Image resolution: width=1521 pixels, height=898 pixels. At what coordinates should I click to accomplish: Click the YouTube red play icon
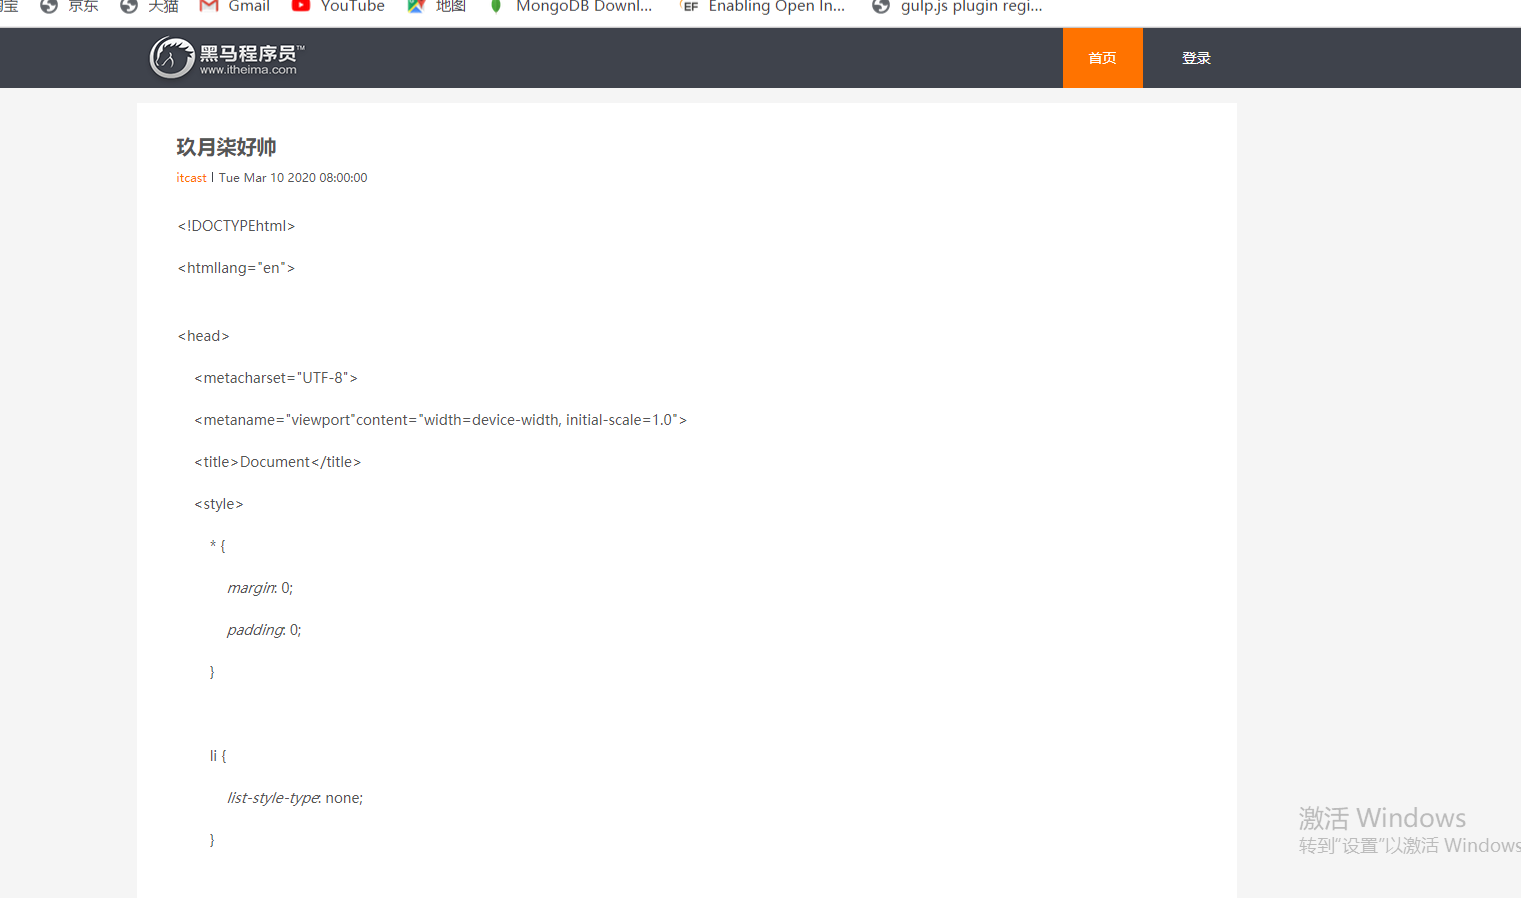[x=300, y=5]
